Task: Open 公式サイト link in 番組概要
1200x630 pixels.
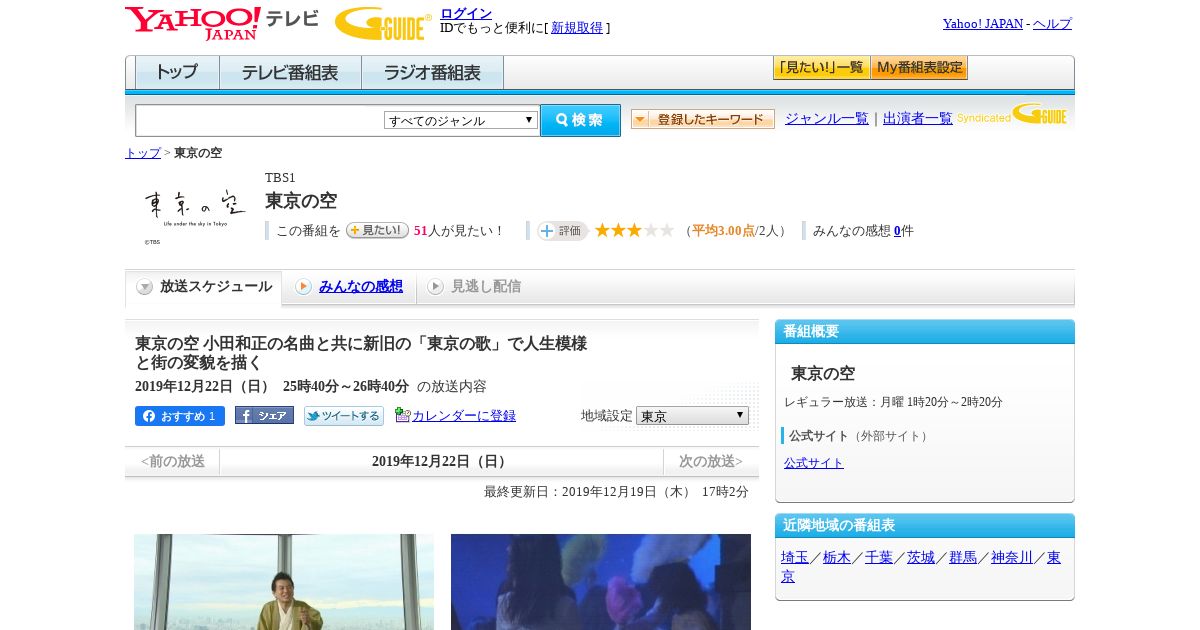Action: (814, 463)
